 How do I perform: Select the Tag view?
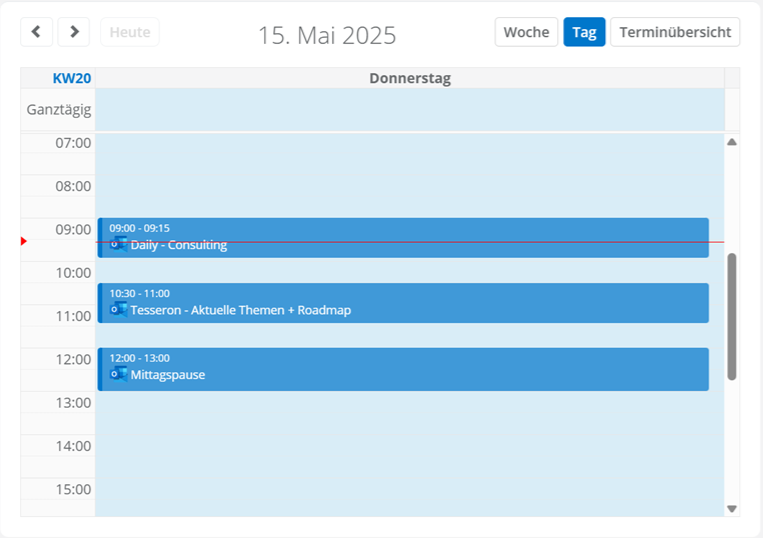(x=584, y=32)
